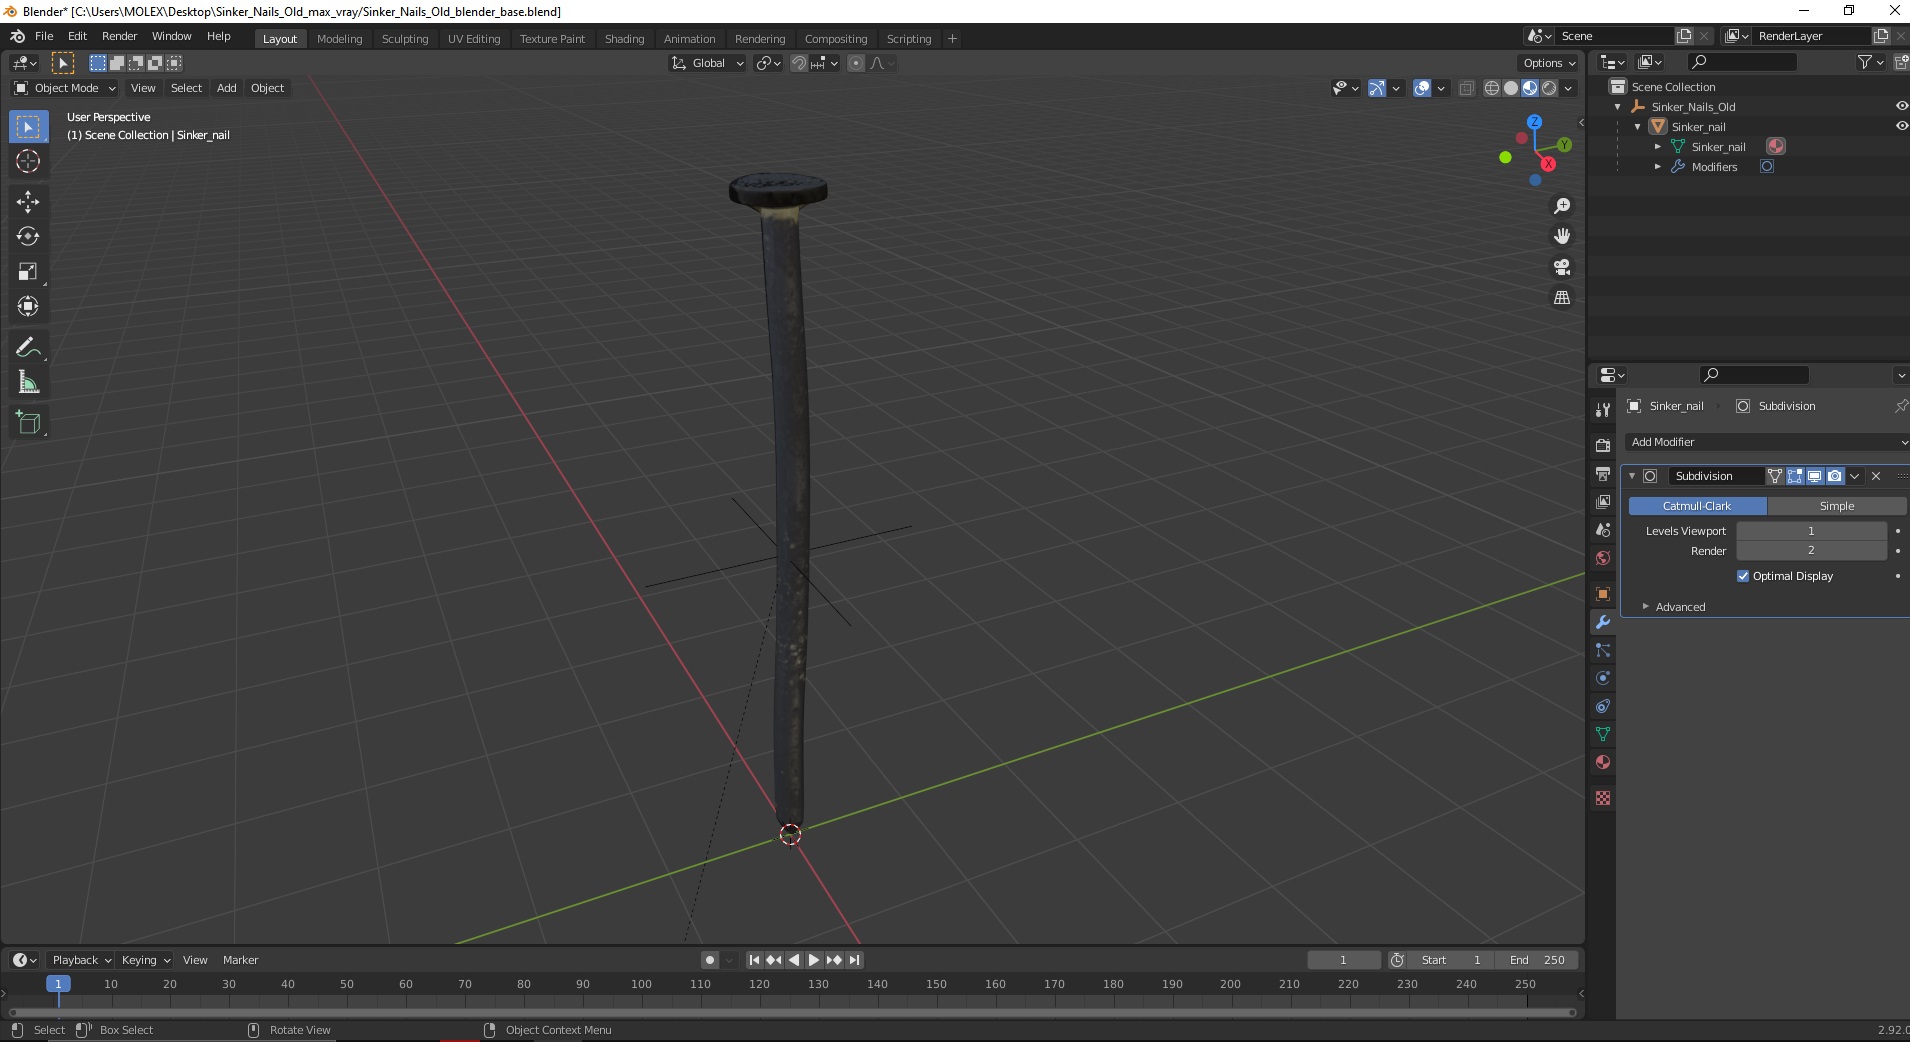Toggle the Optimal Display checkbox

click(1743, 576)
